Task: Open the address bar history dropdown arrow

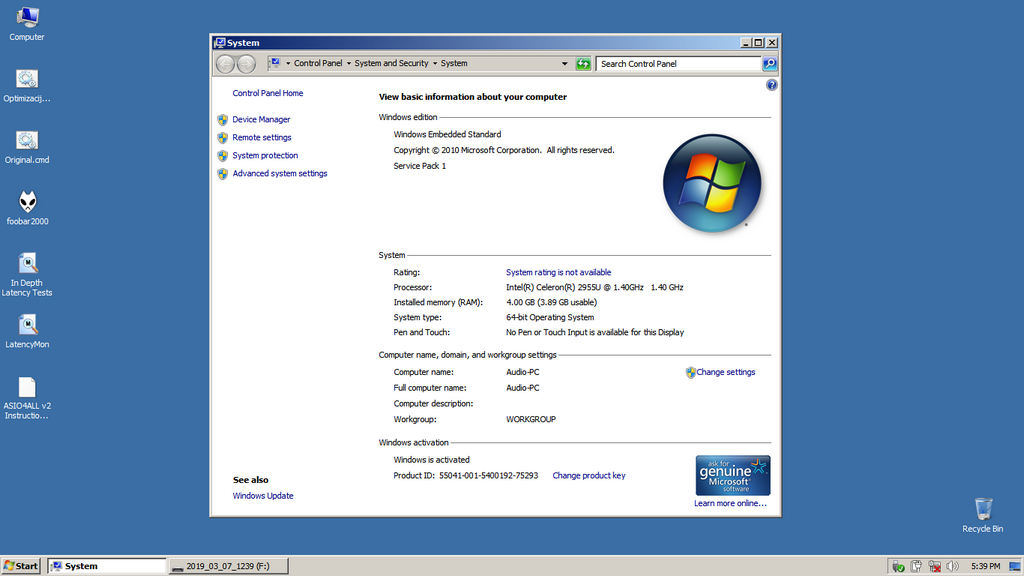Action: (565, 63)
